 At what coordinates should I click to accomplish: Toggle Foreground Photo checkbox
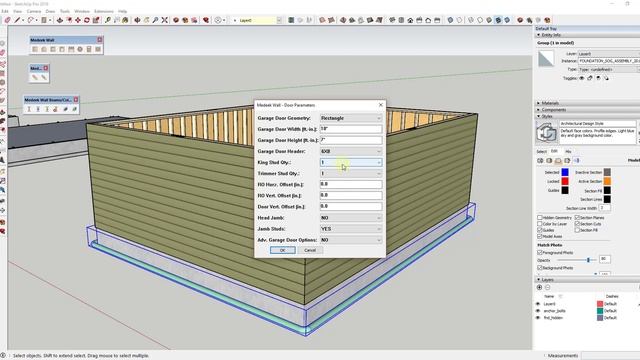[540, 253]
